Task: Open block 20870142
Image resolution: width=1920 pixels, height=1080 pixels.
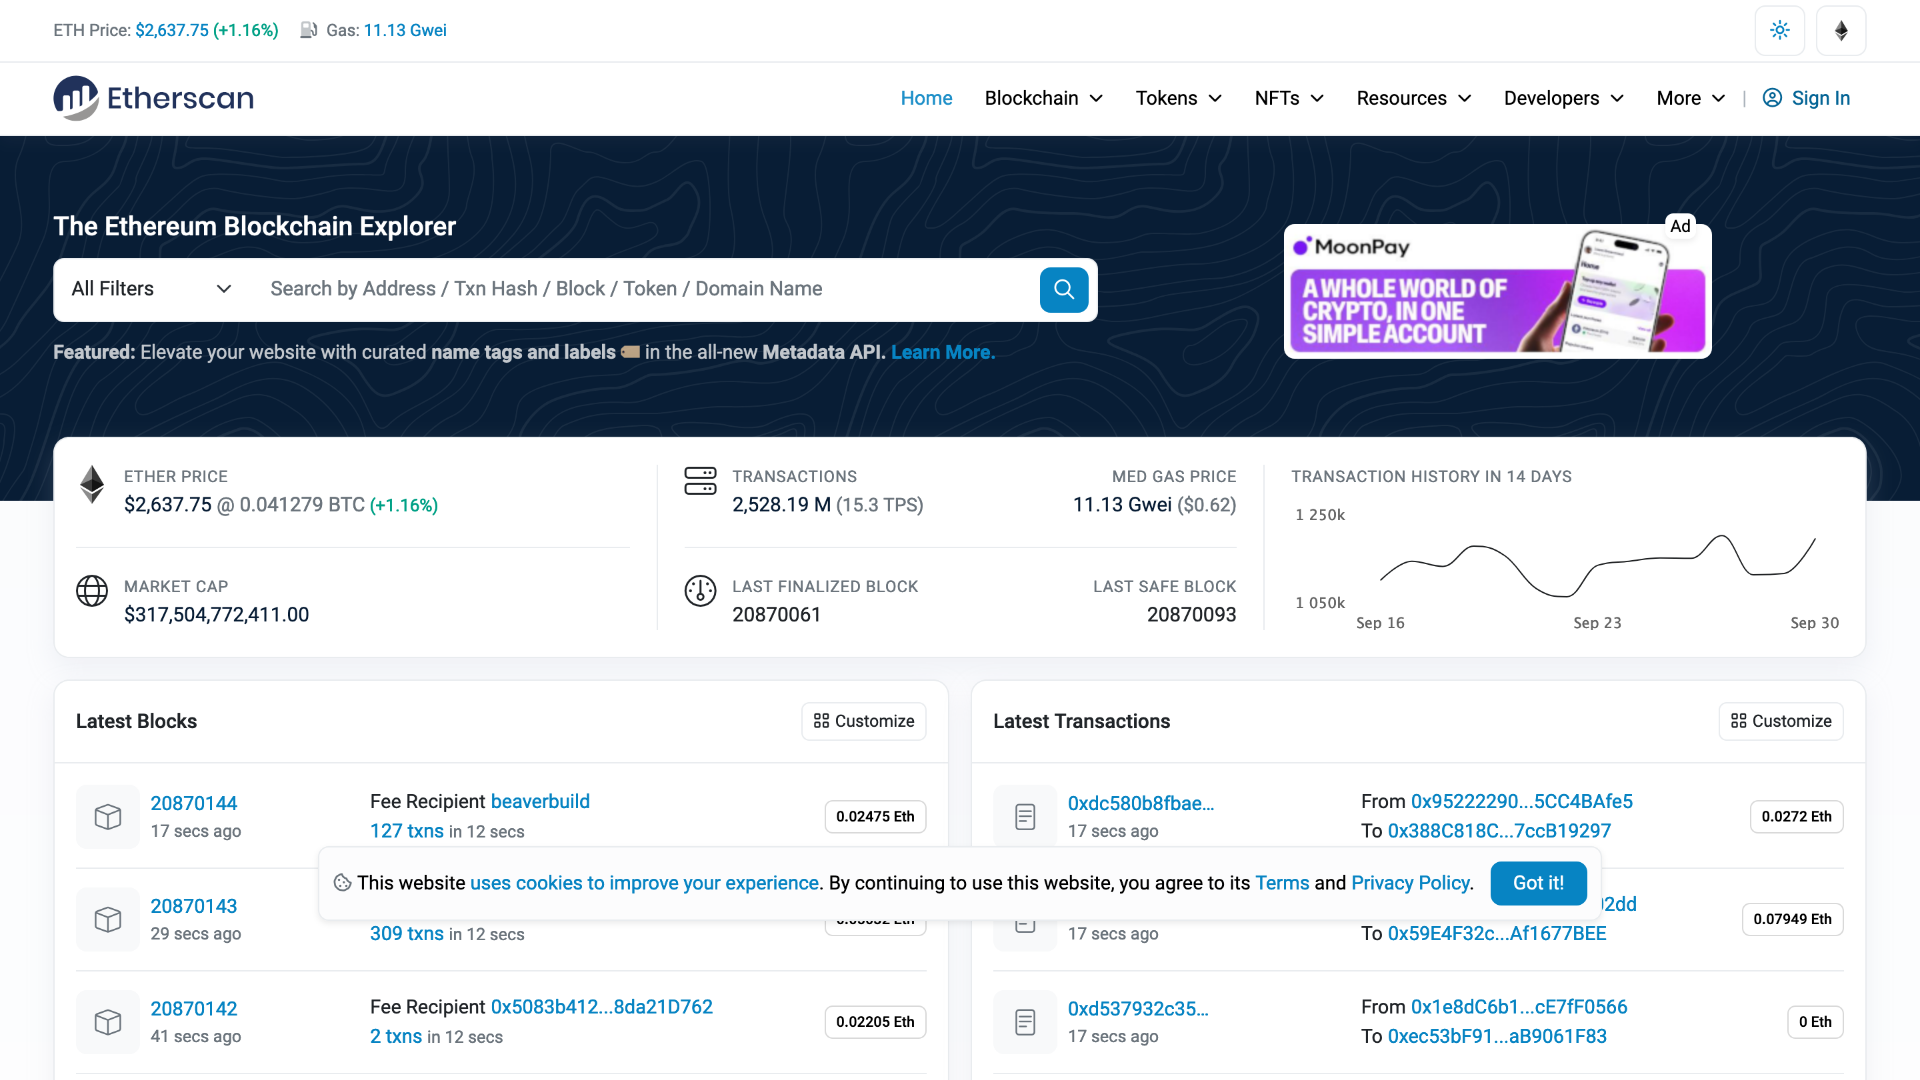Action: (194, 1009)
